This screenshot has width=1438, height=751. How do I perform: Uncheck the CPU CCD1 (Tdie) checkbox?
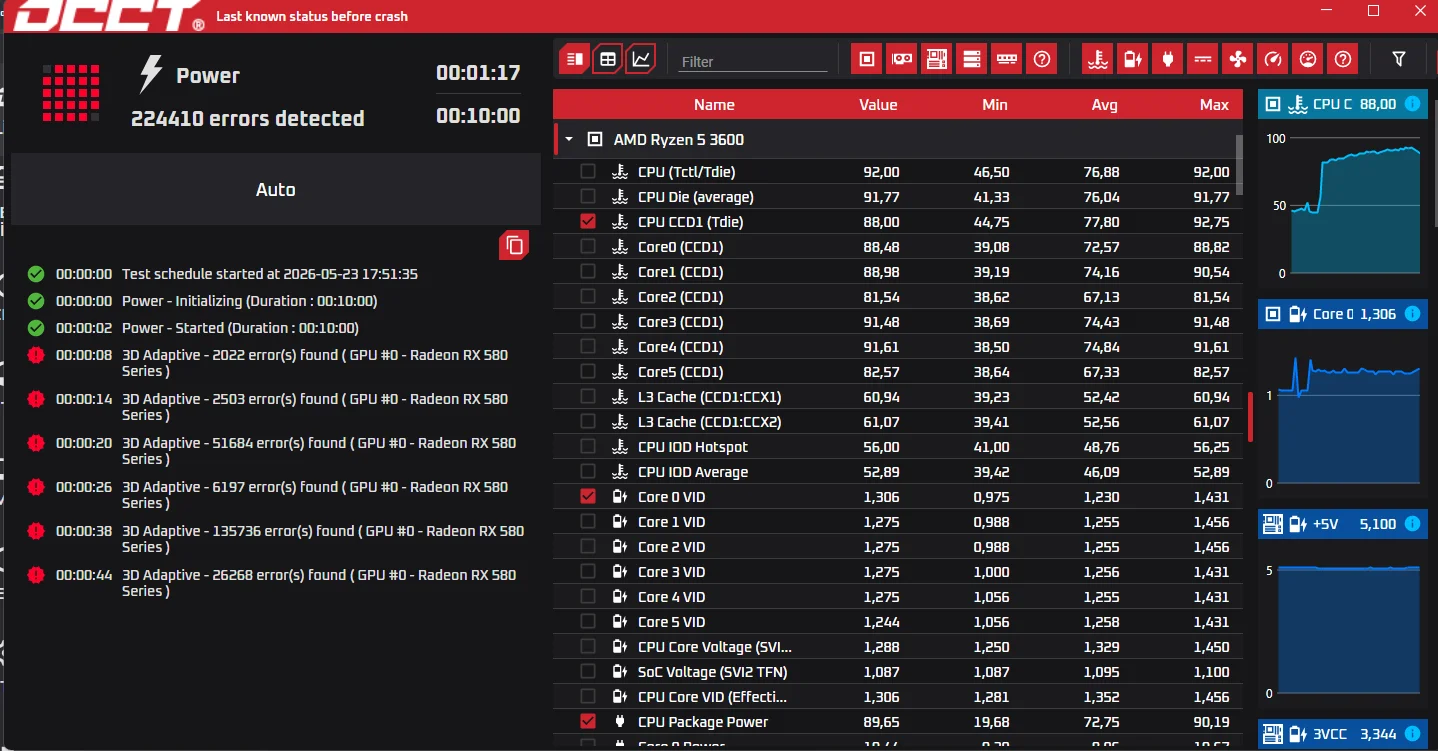pos(588,222)
